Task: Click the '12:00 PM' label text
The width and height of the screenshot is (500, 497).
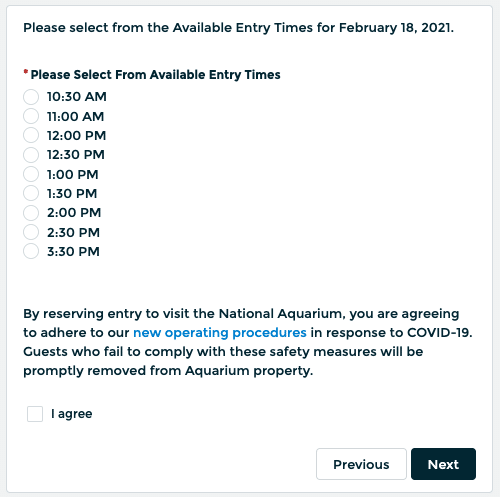Action: point(76,136)
